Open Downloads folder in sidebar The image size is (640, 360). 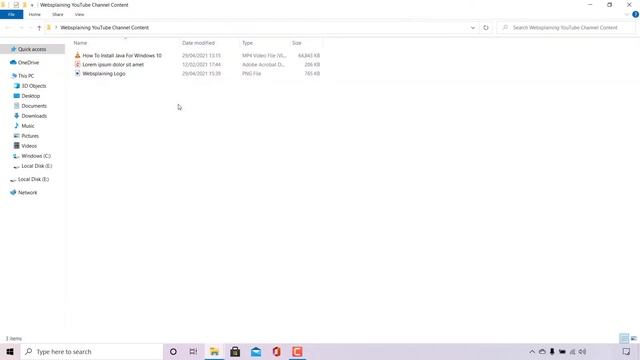click(x=34, y=116)
